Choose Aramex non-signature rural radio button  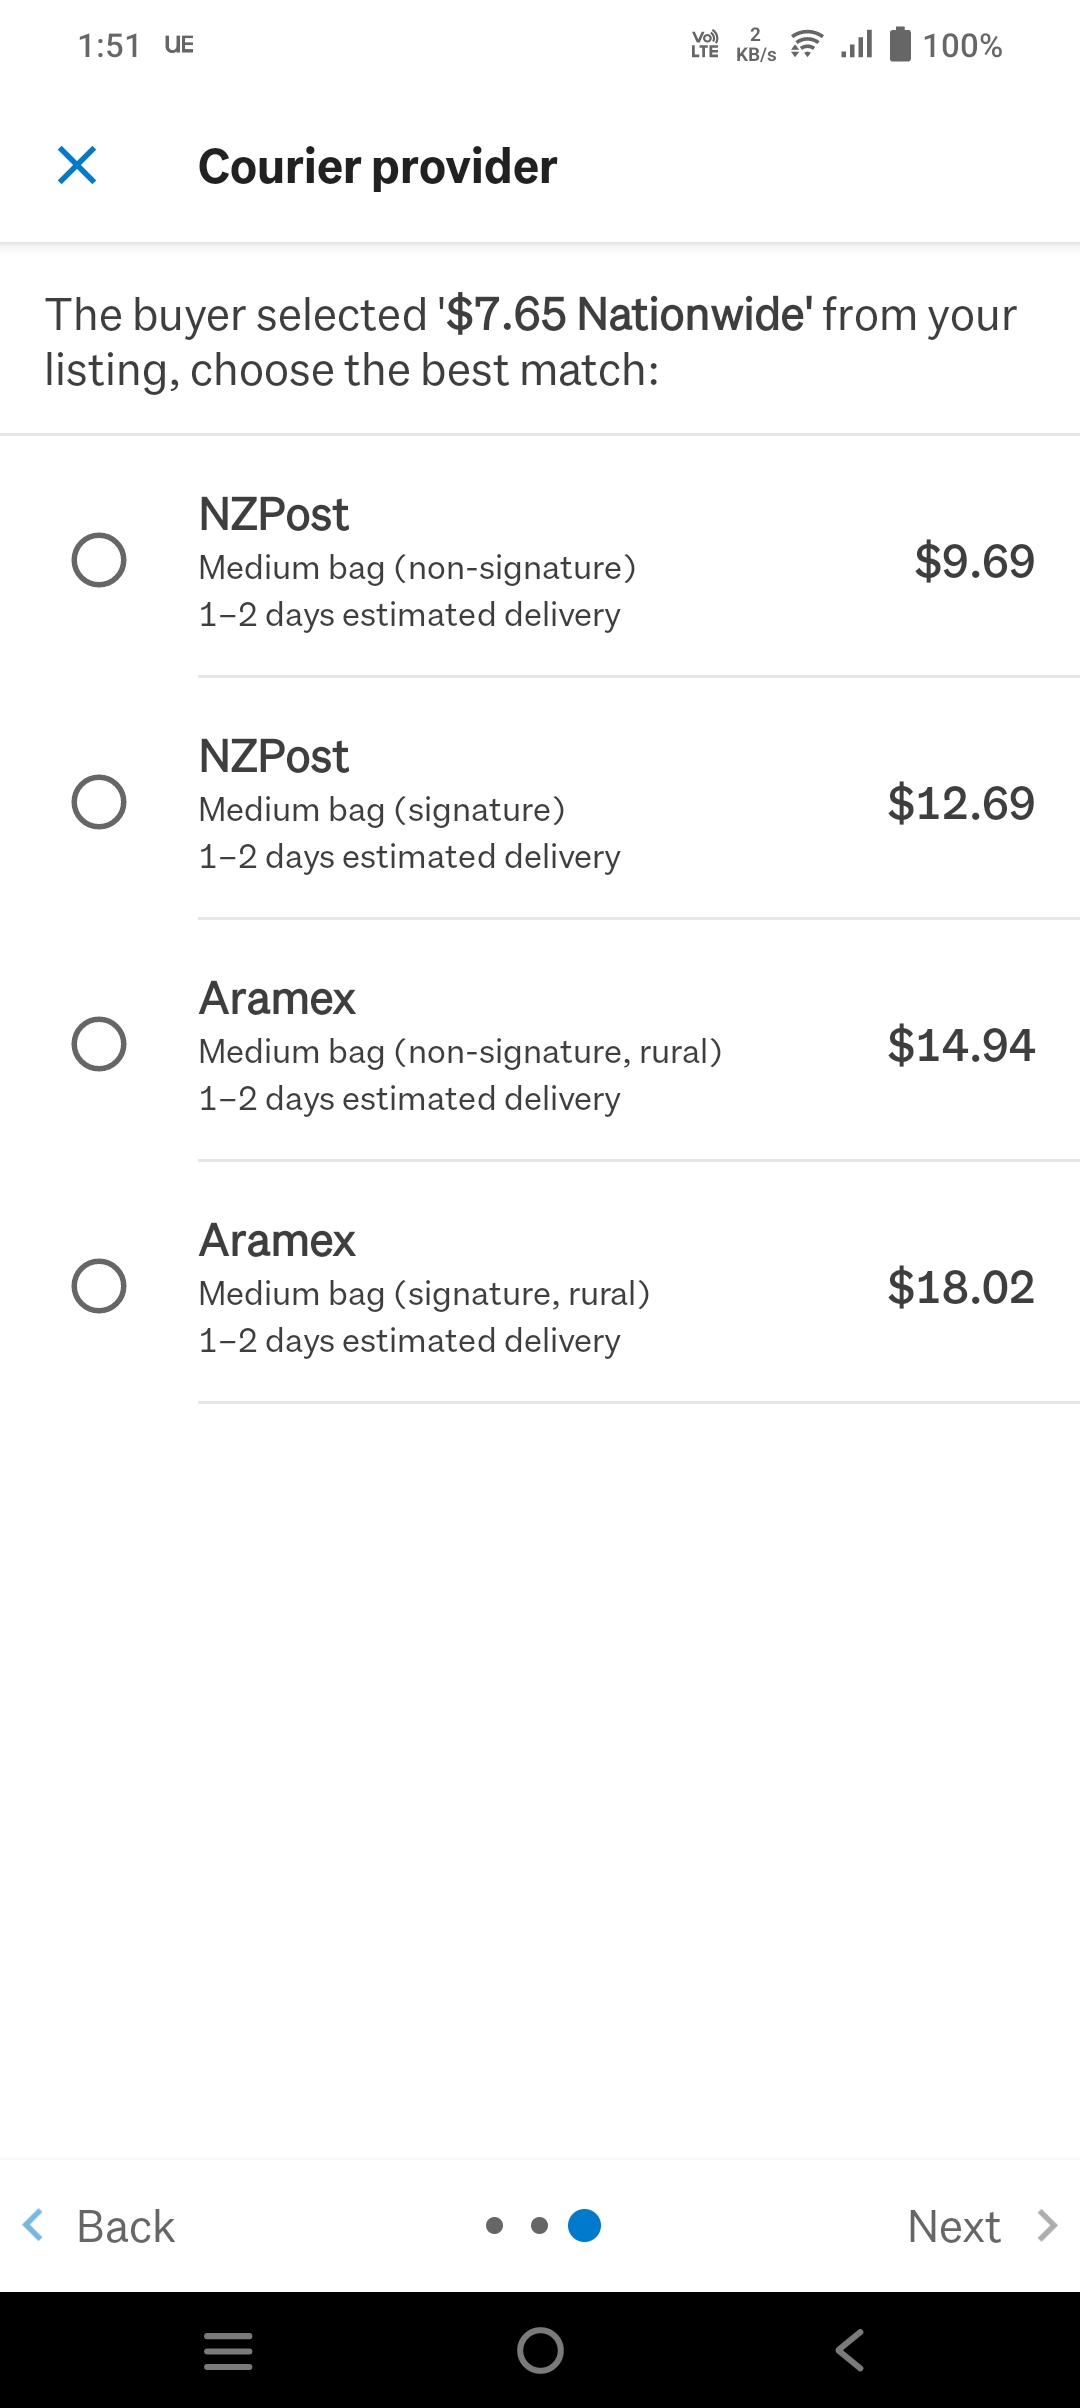(99, 1044)
